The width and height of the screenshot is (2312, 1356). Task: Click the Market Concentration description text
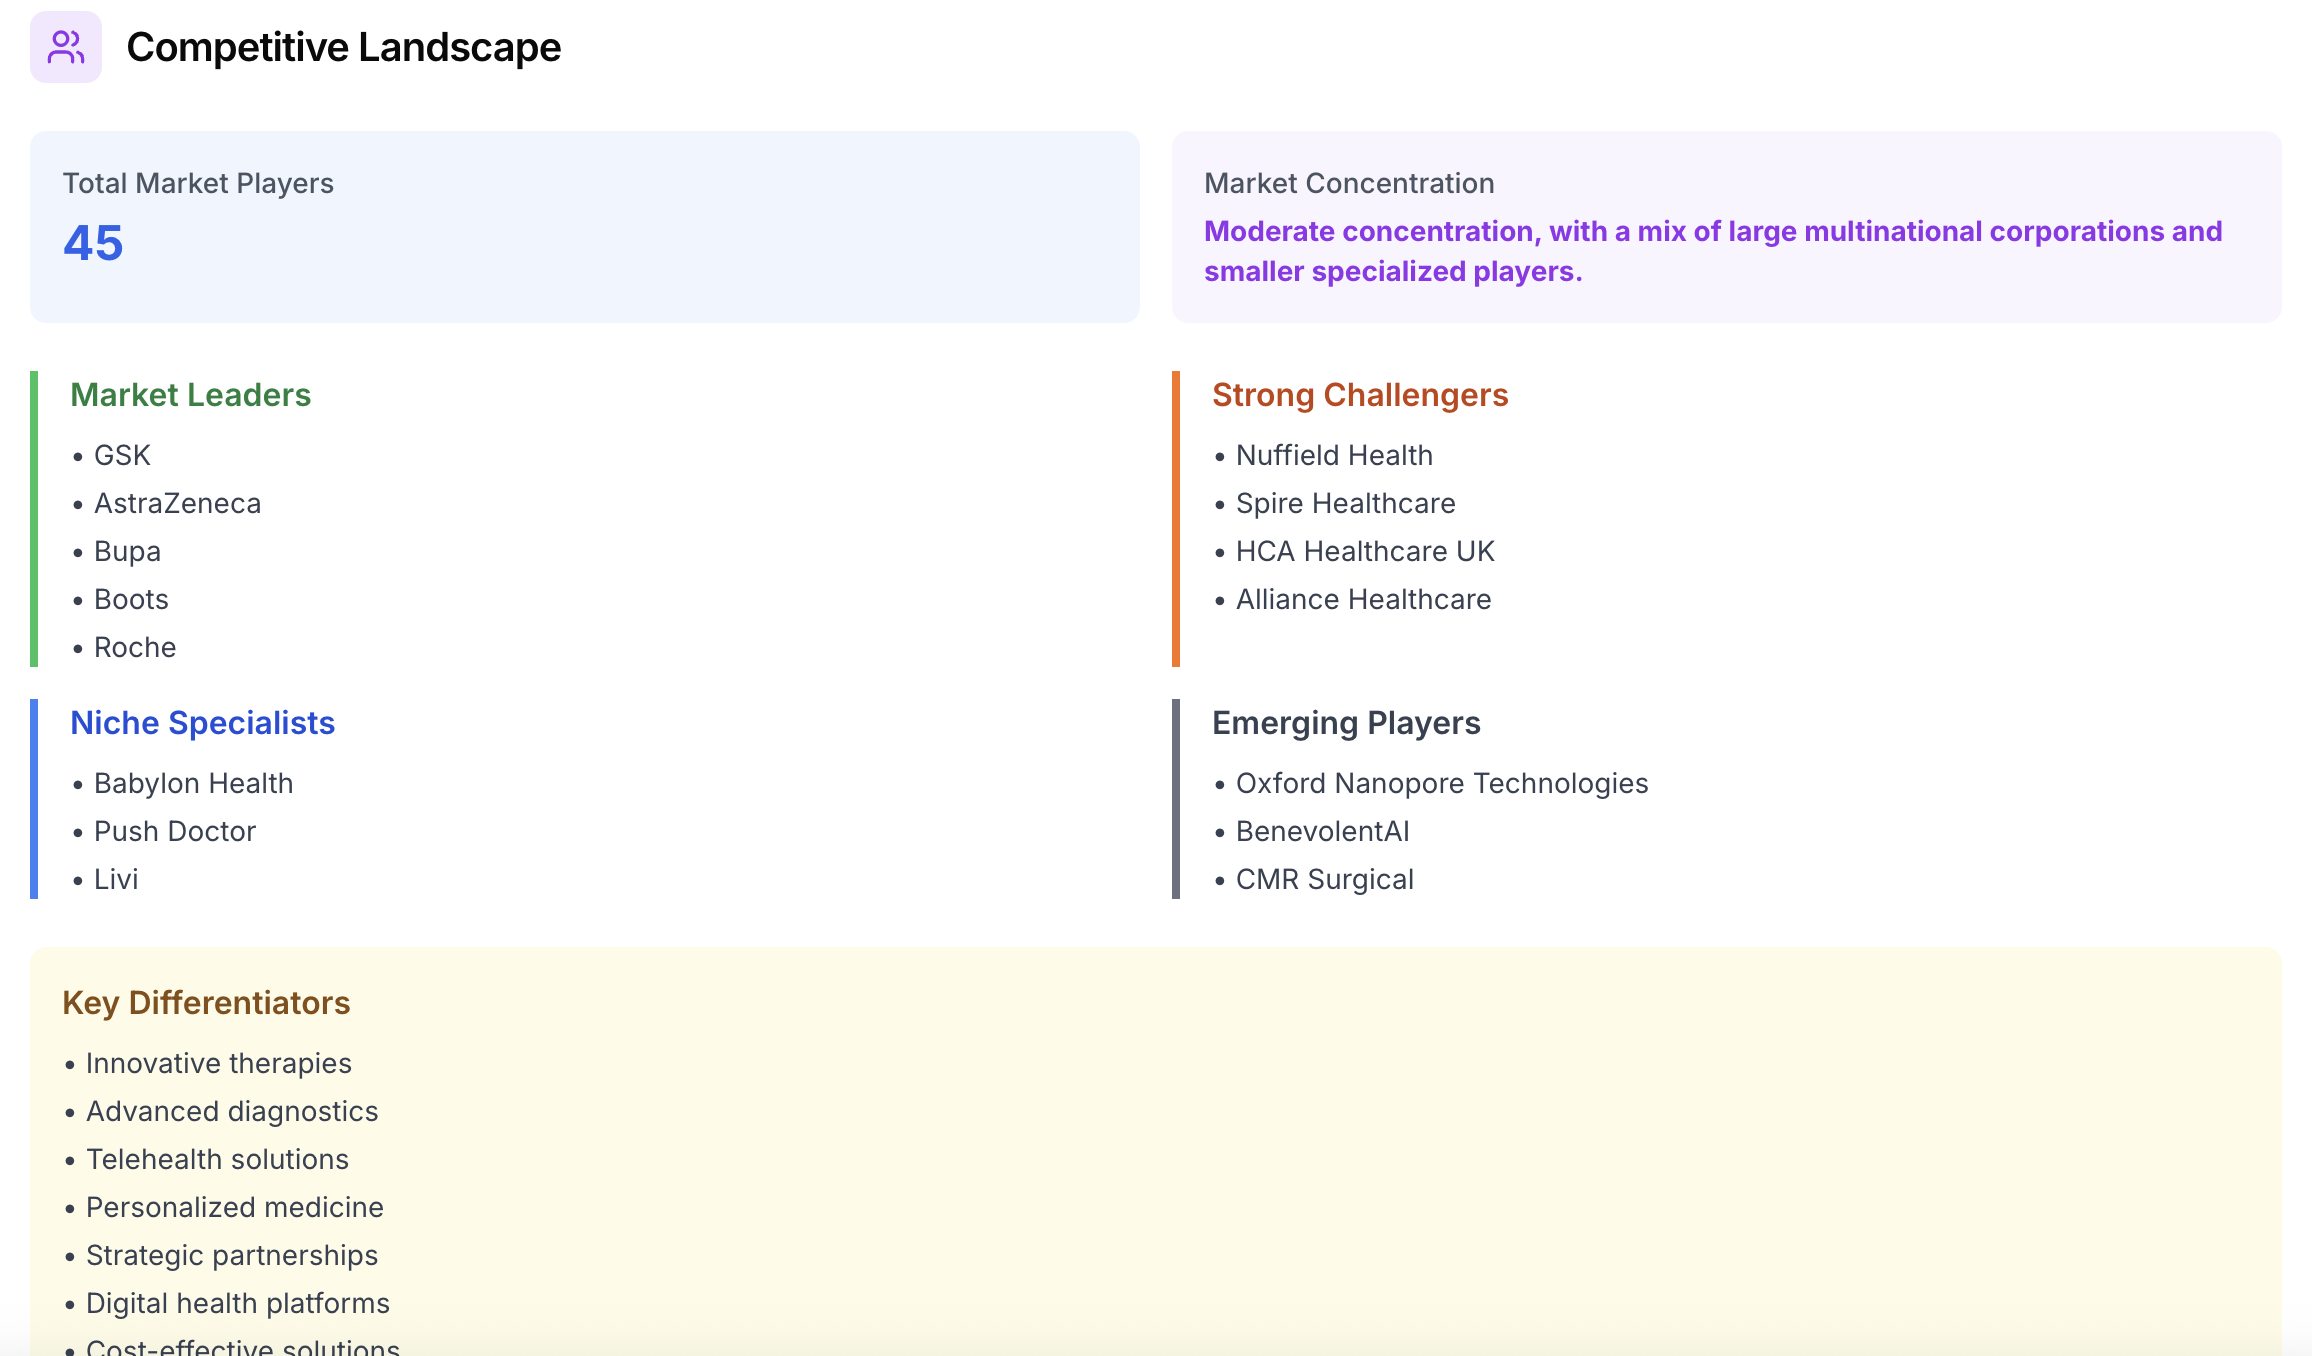point(1712,251)
